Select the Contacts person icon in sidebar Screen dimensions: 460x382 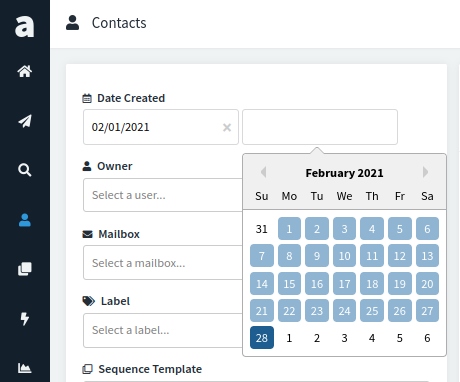[25, 220]
